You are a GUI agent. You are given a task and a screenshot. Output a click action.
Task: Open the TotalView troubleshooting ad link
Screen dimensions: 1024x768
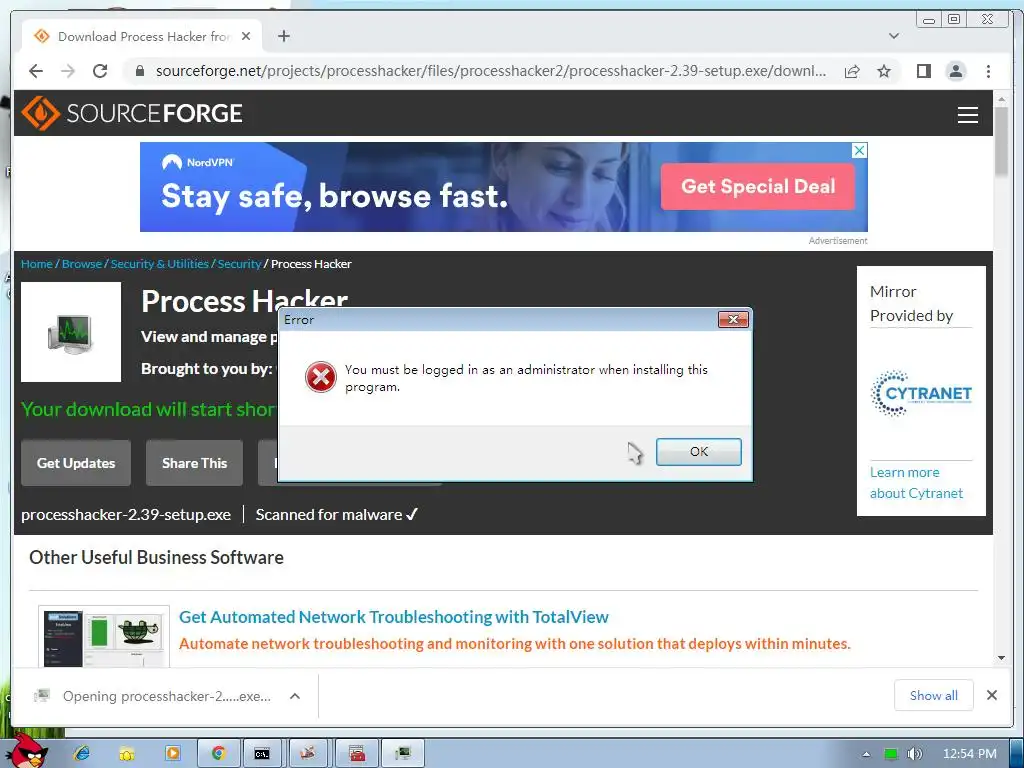pyautogui.click(x=394, y=616)
